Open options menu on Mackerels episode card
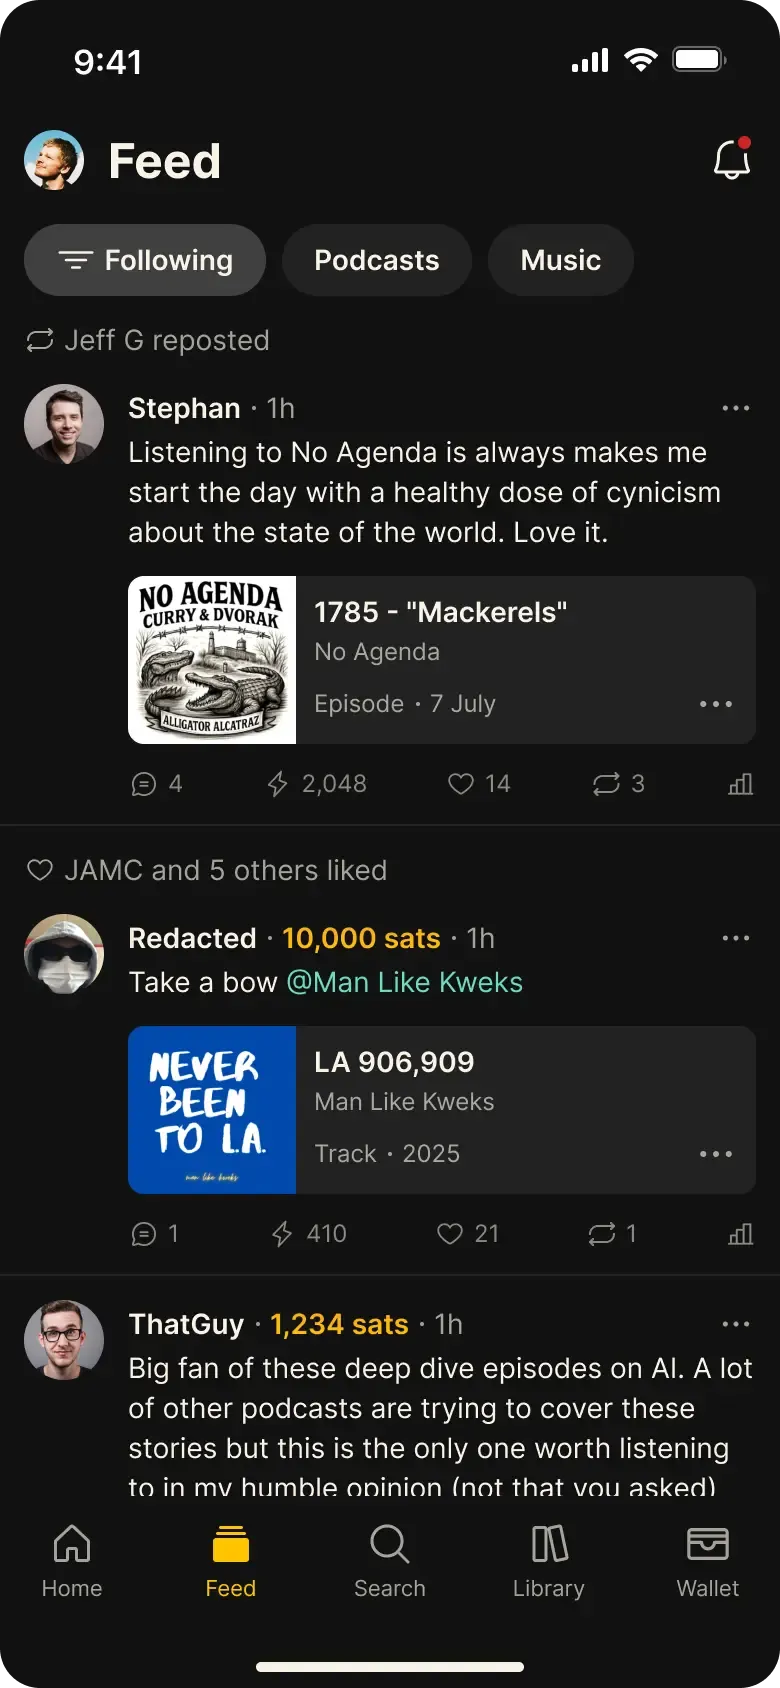Image resolution: width=780 pixels, height=1688 pixels. (716, 704)
